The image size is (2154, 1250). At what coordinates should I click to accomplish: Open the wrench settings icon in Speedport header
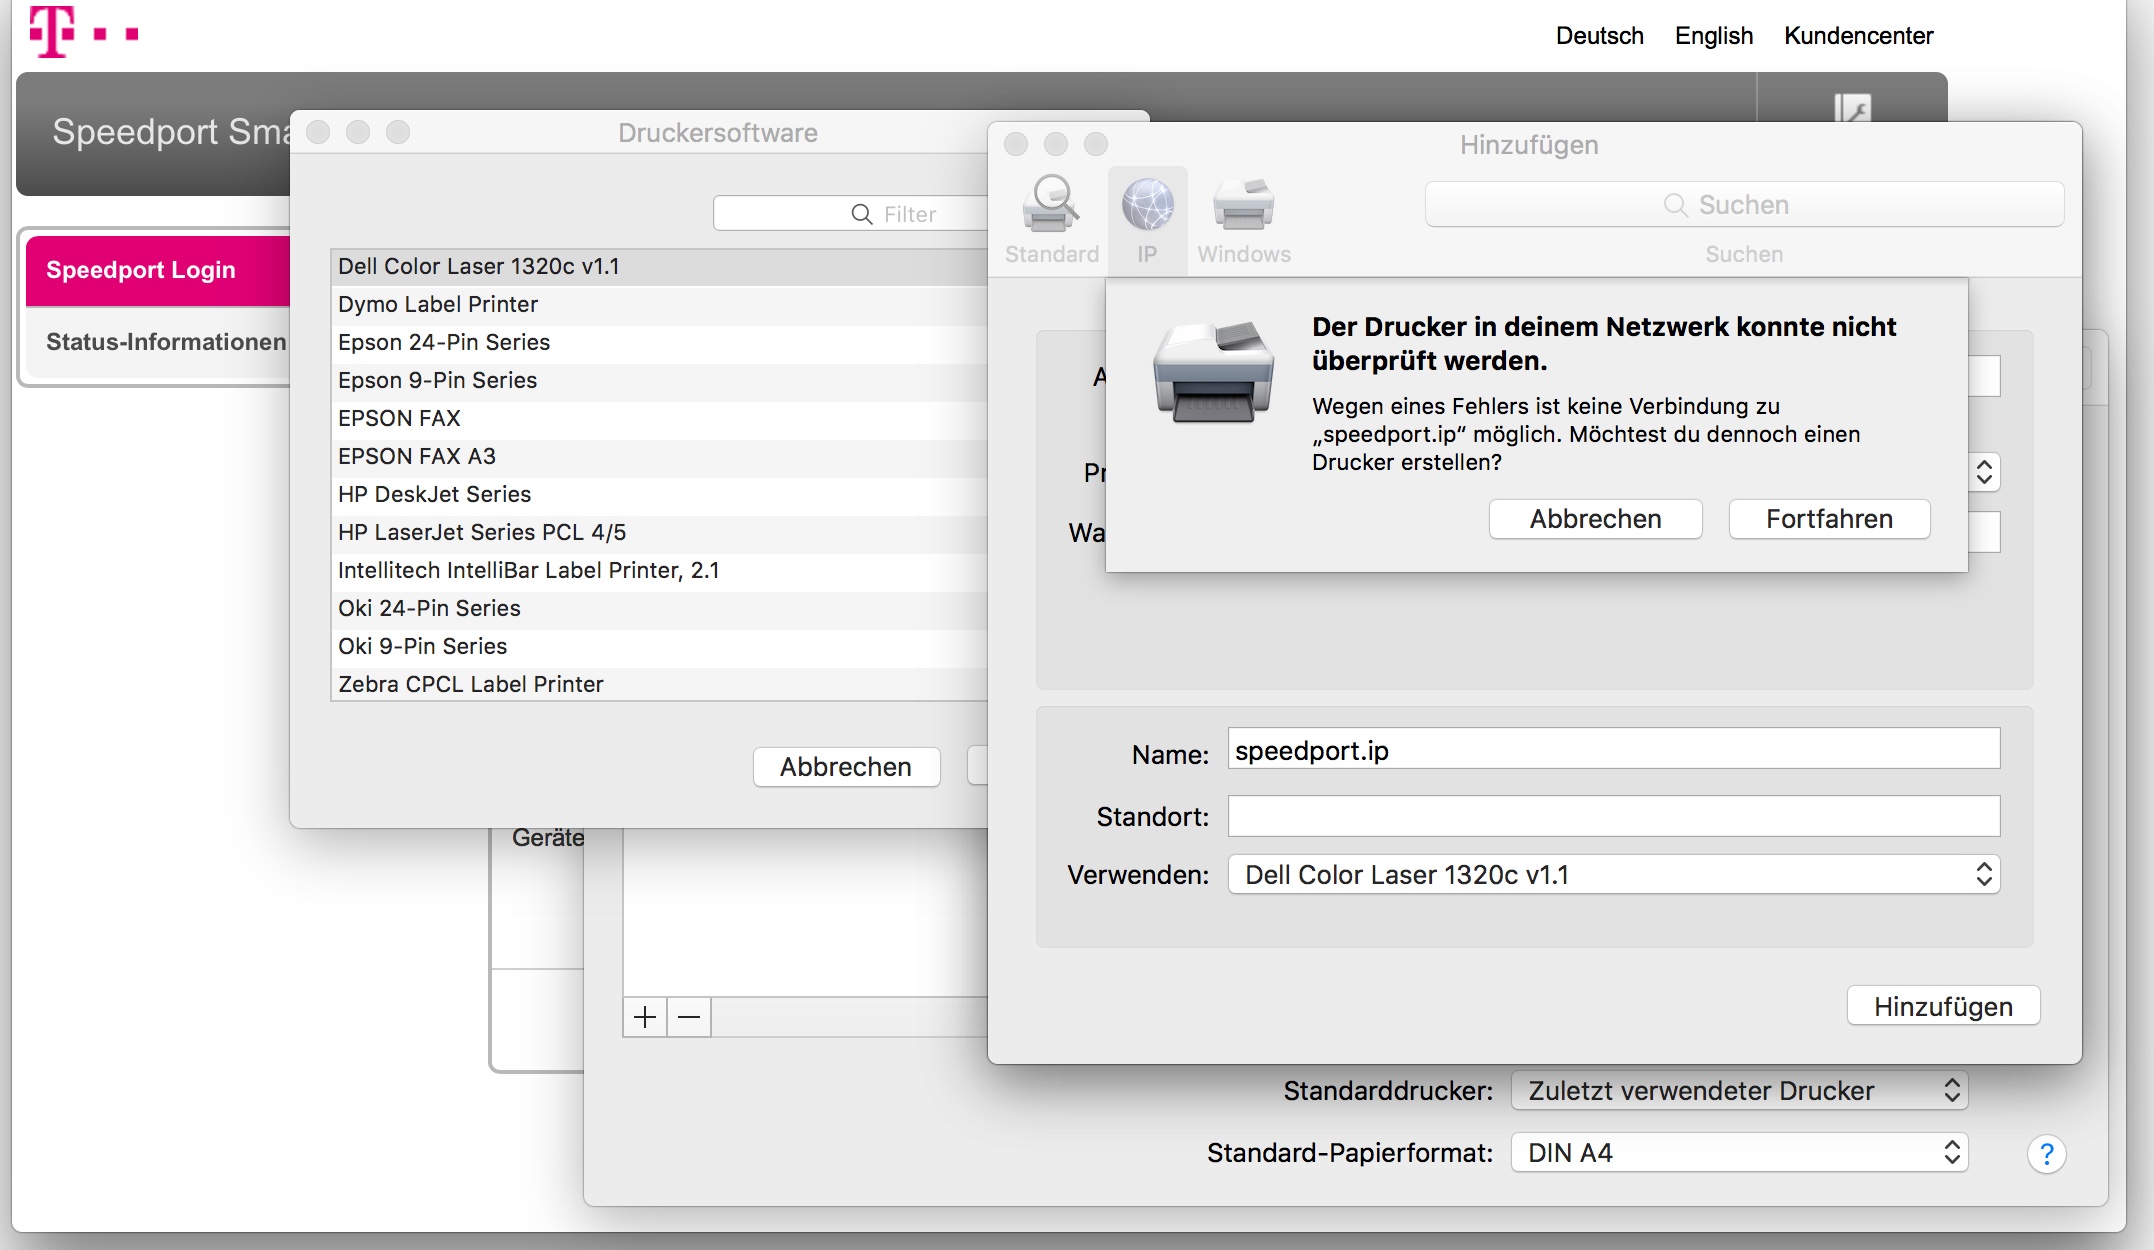tap(1852, 107)
